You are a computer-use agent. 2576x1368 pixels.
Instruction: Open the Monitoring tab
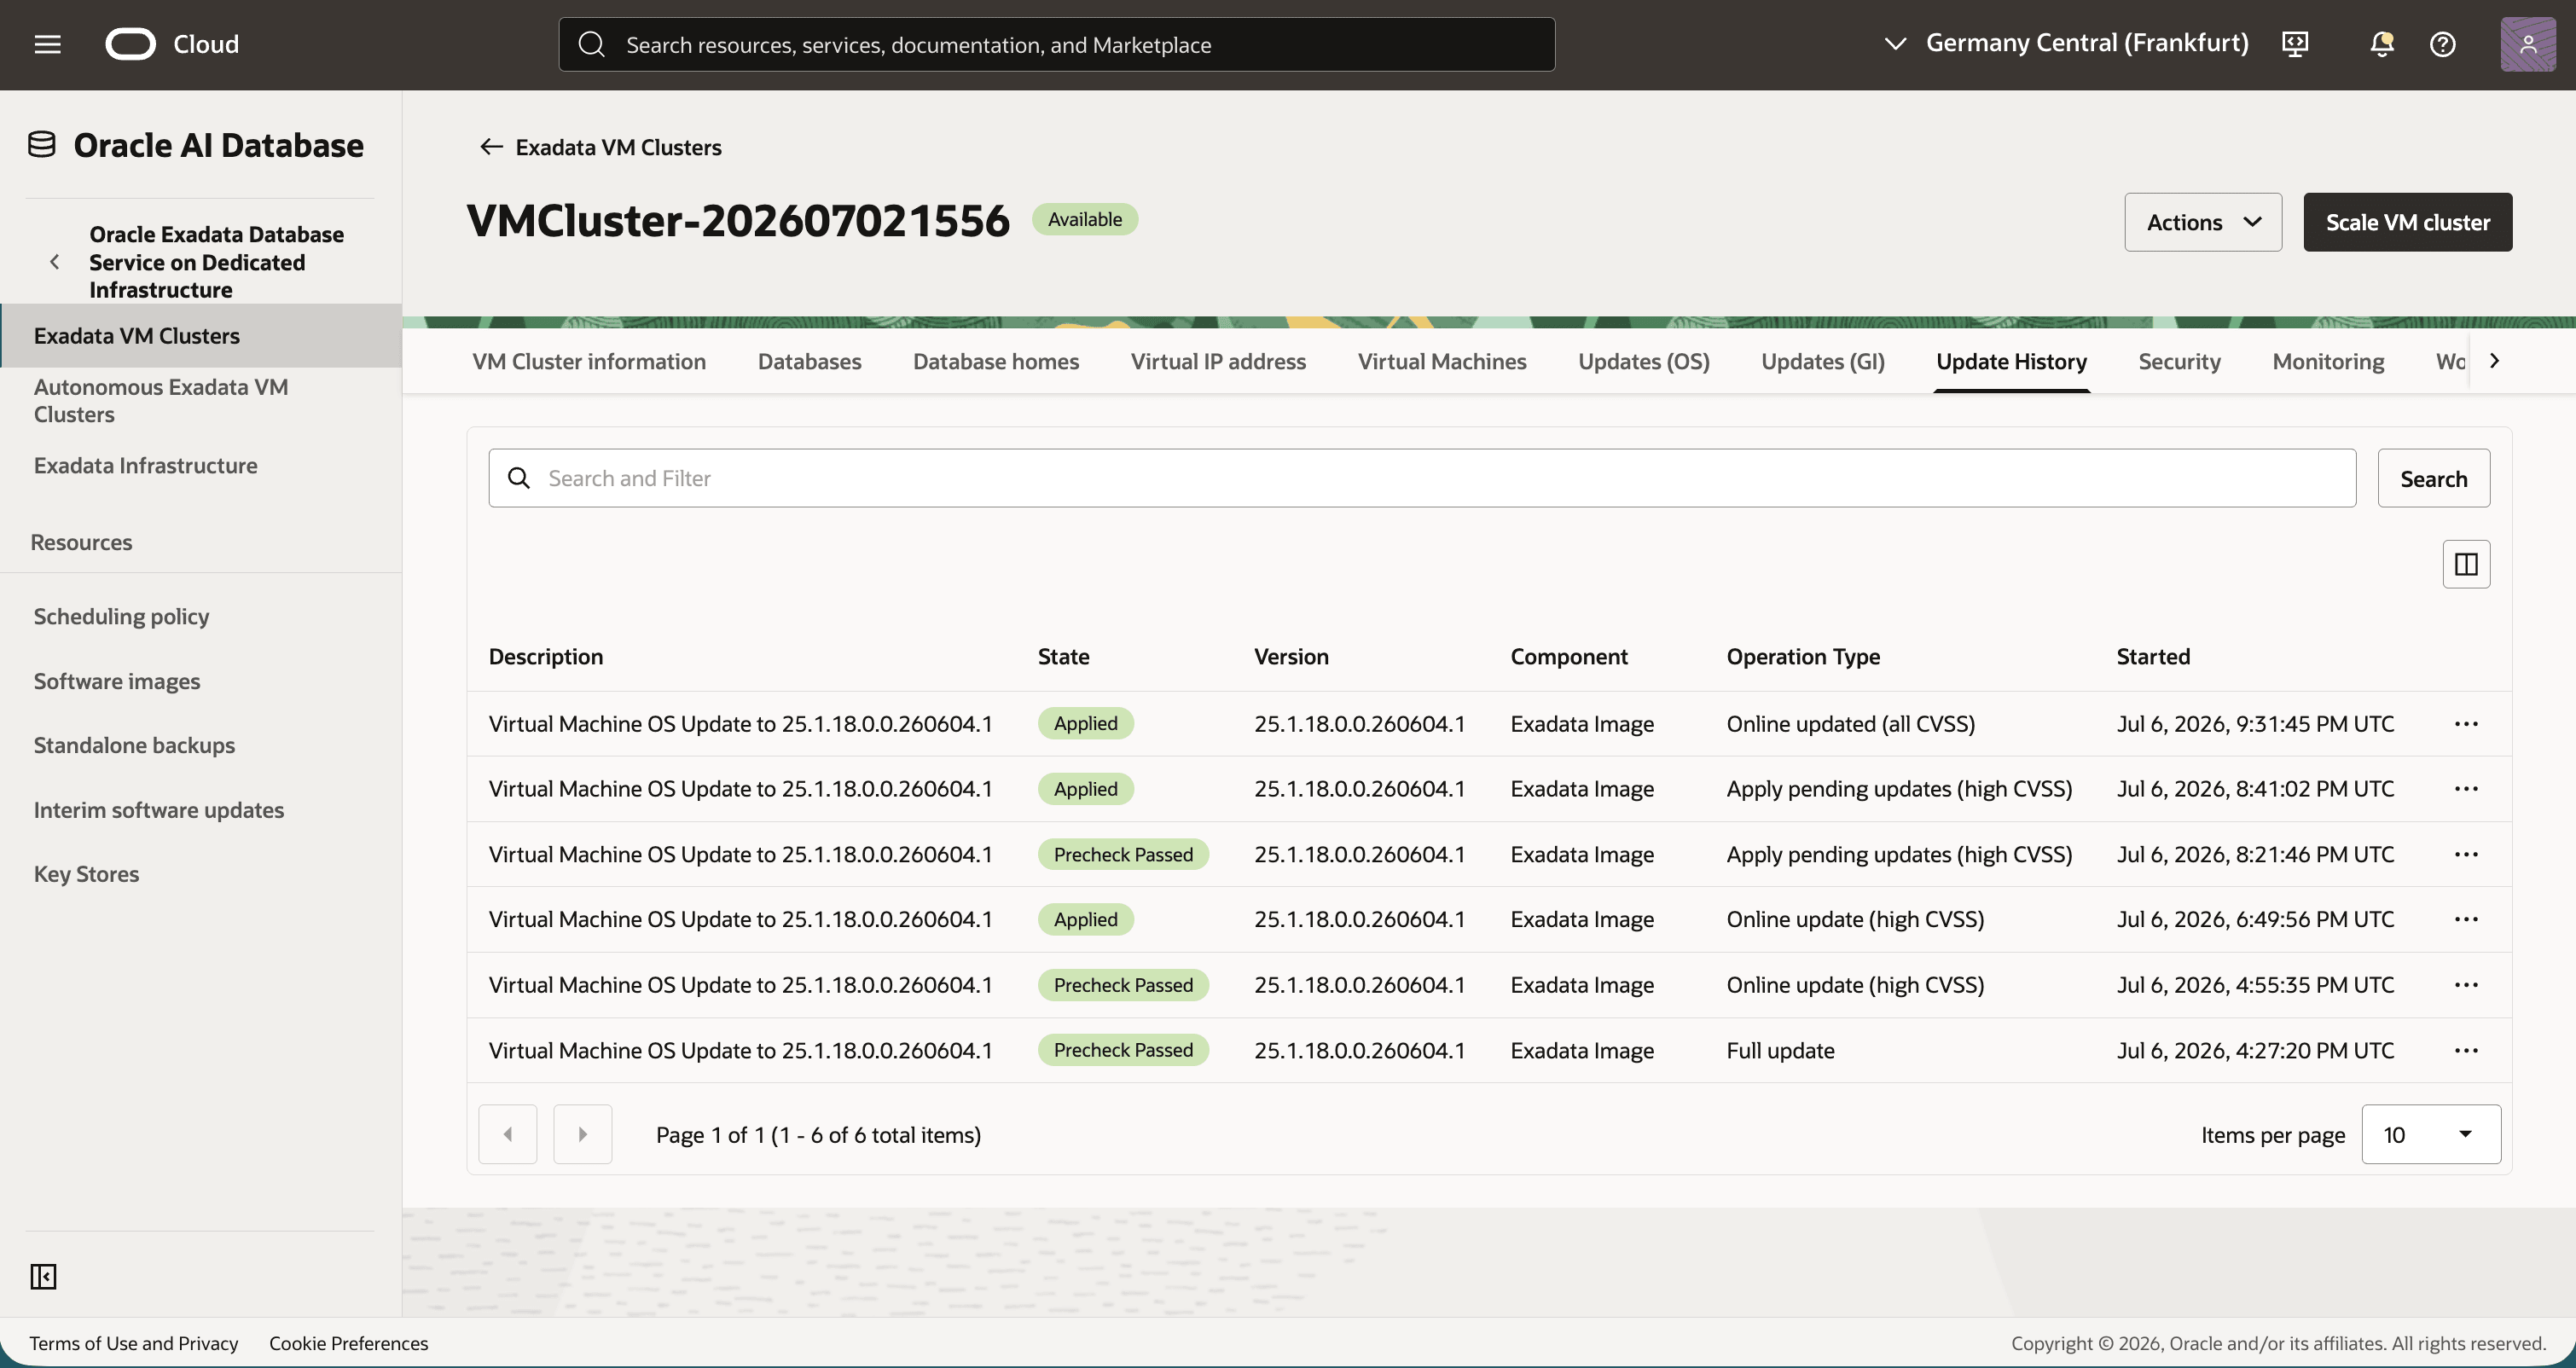pyautogui.click(x=2328, y=361)
